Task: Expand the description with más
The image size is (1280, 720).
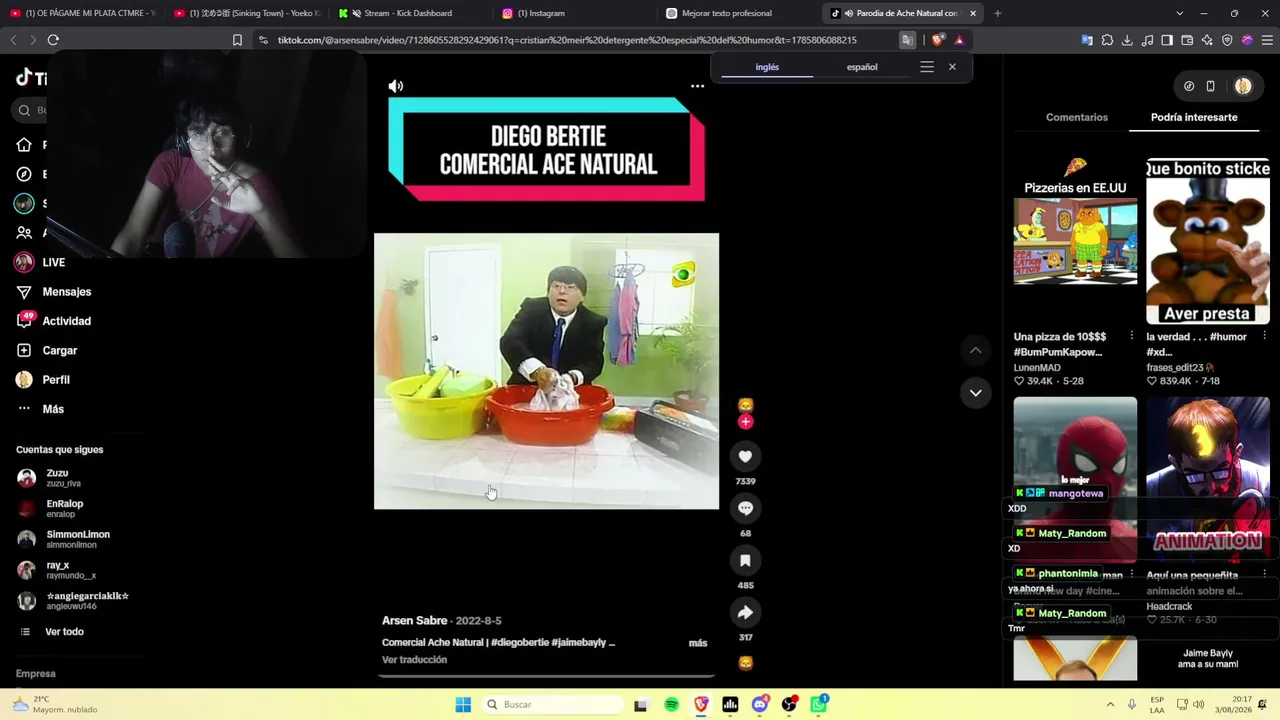Action: 698,643
